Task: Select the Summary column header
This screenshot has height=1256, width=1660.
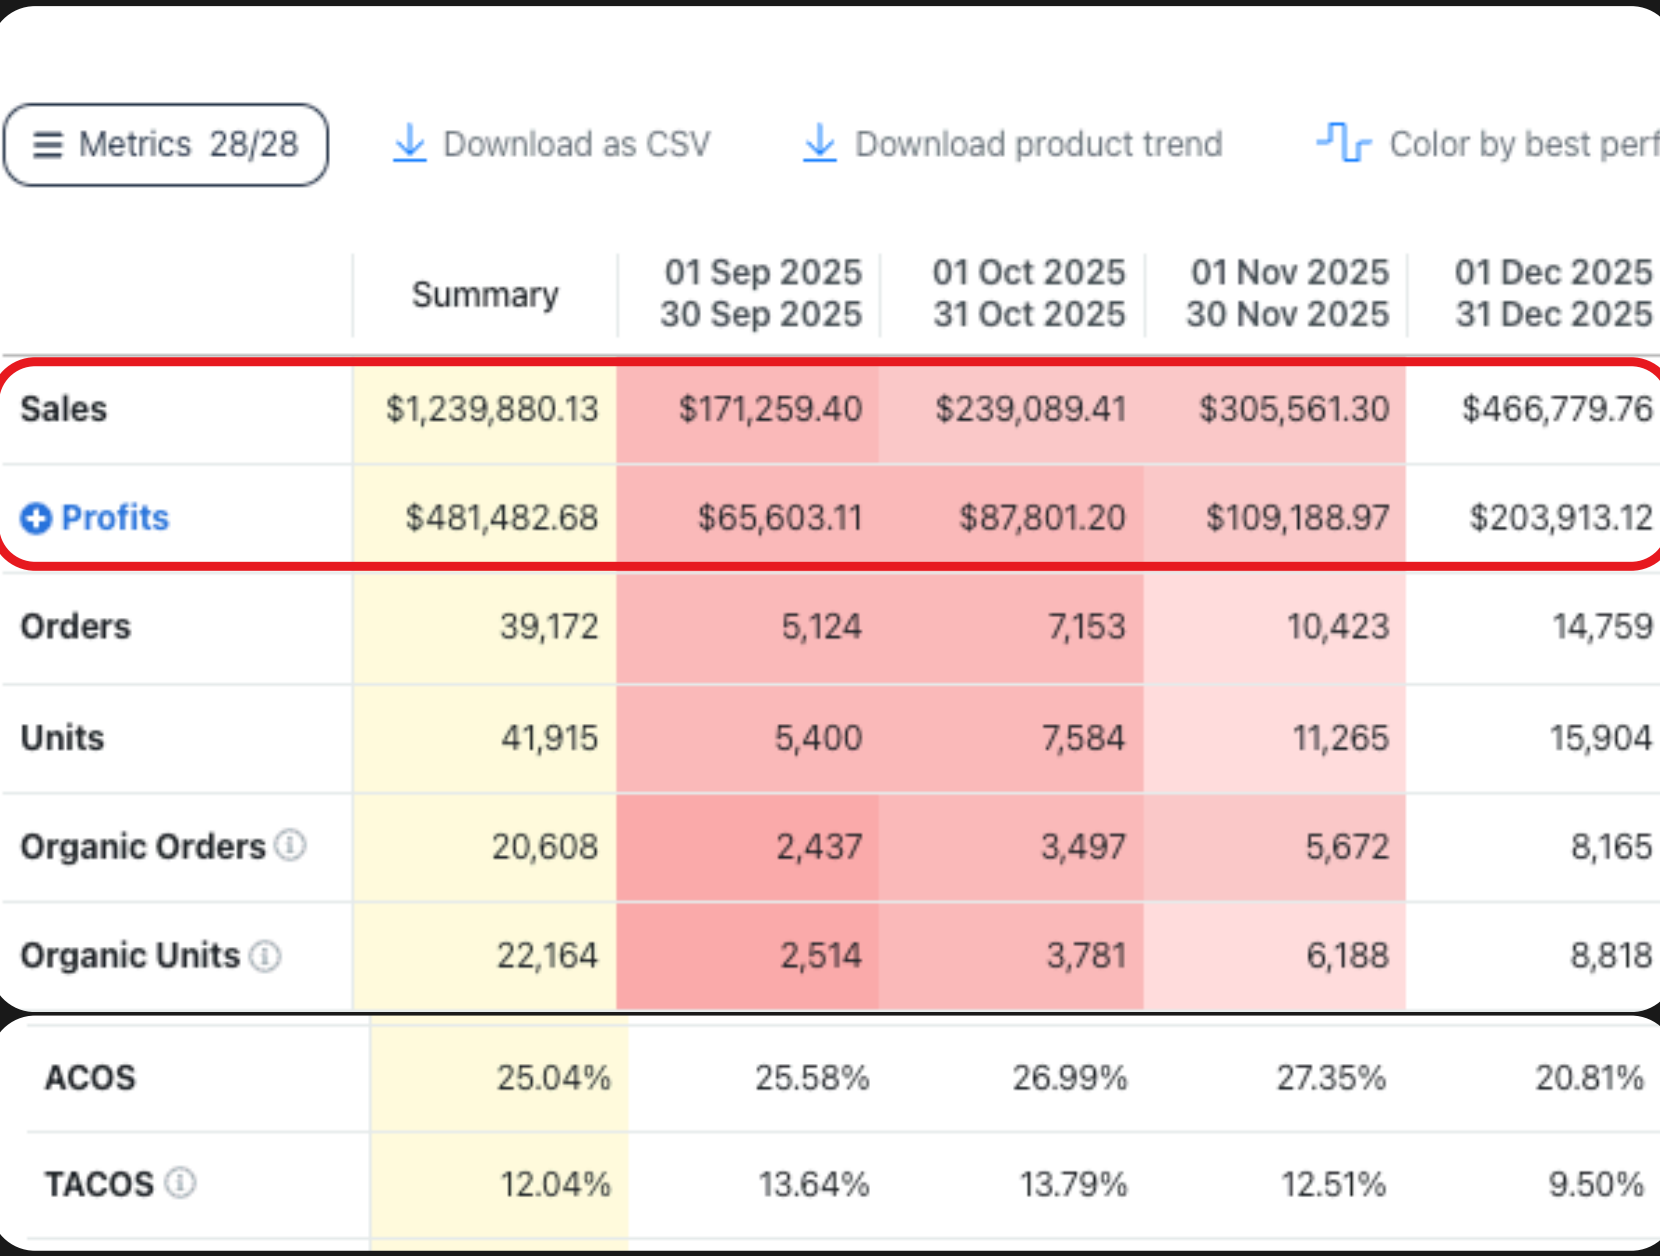Action: (x=485, y=295)
